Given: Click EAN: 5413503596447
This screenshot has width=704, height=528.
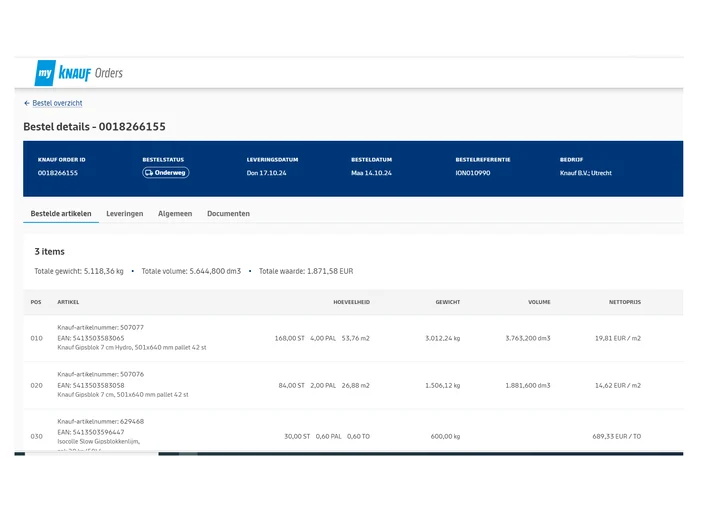Looking at the screenshot, I should [91, 432].
